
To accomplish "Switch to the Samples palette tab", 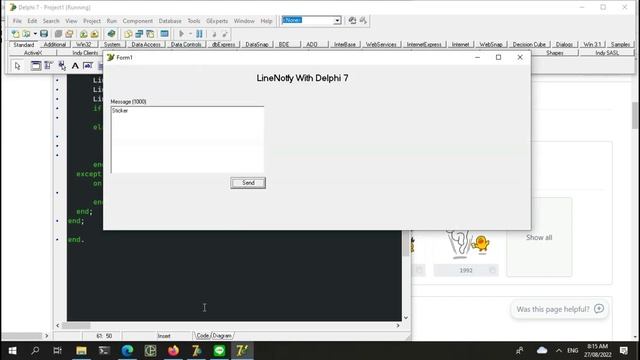I will [x=620, y=44].
